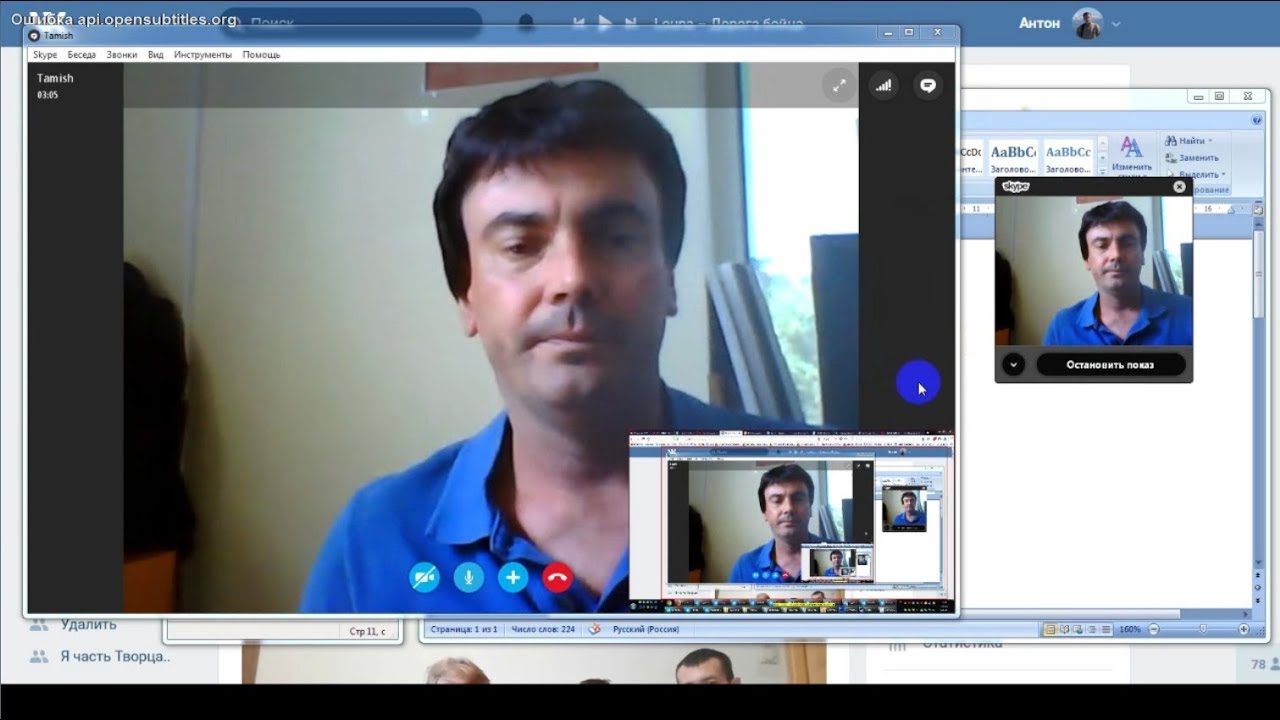Click Статистика in VK page

tap(962, 644)
